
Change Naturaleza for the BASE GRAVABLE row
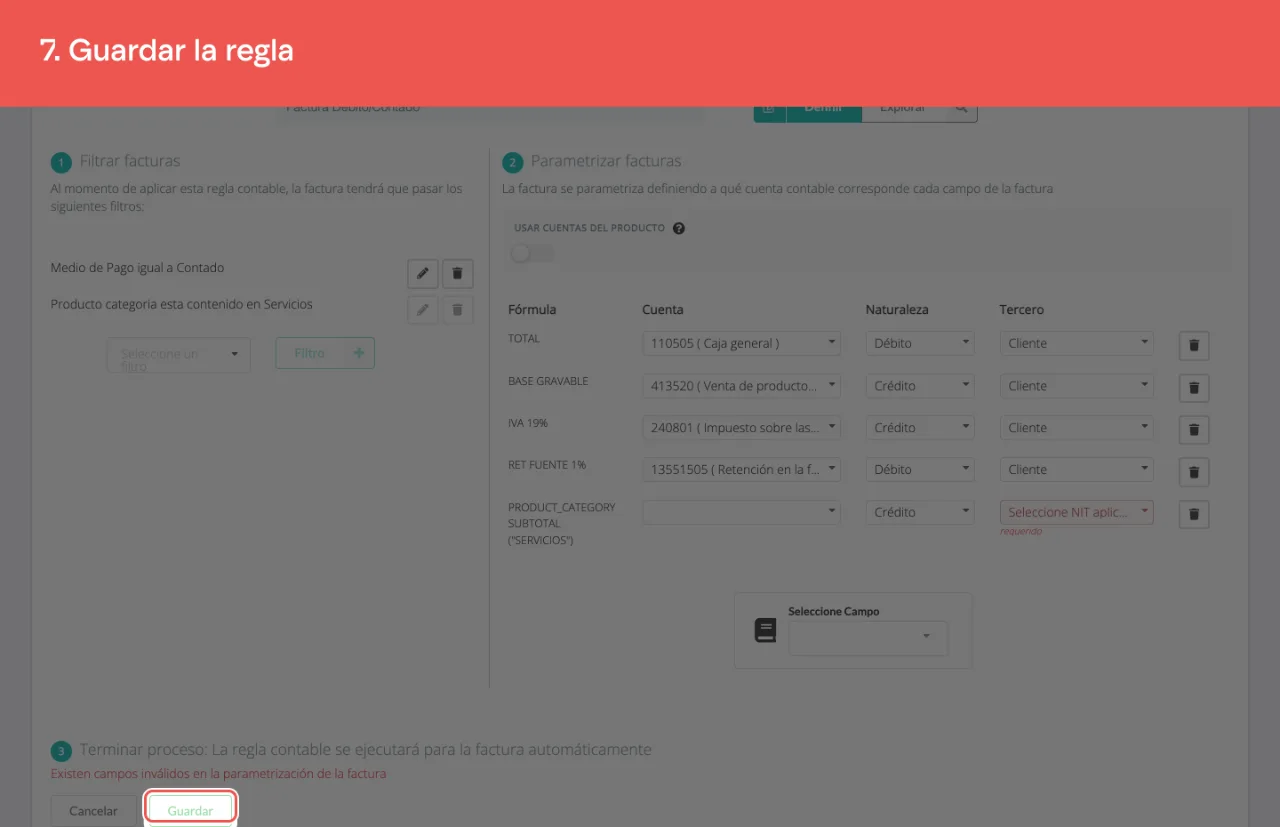click(x=920, y=385)
